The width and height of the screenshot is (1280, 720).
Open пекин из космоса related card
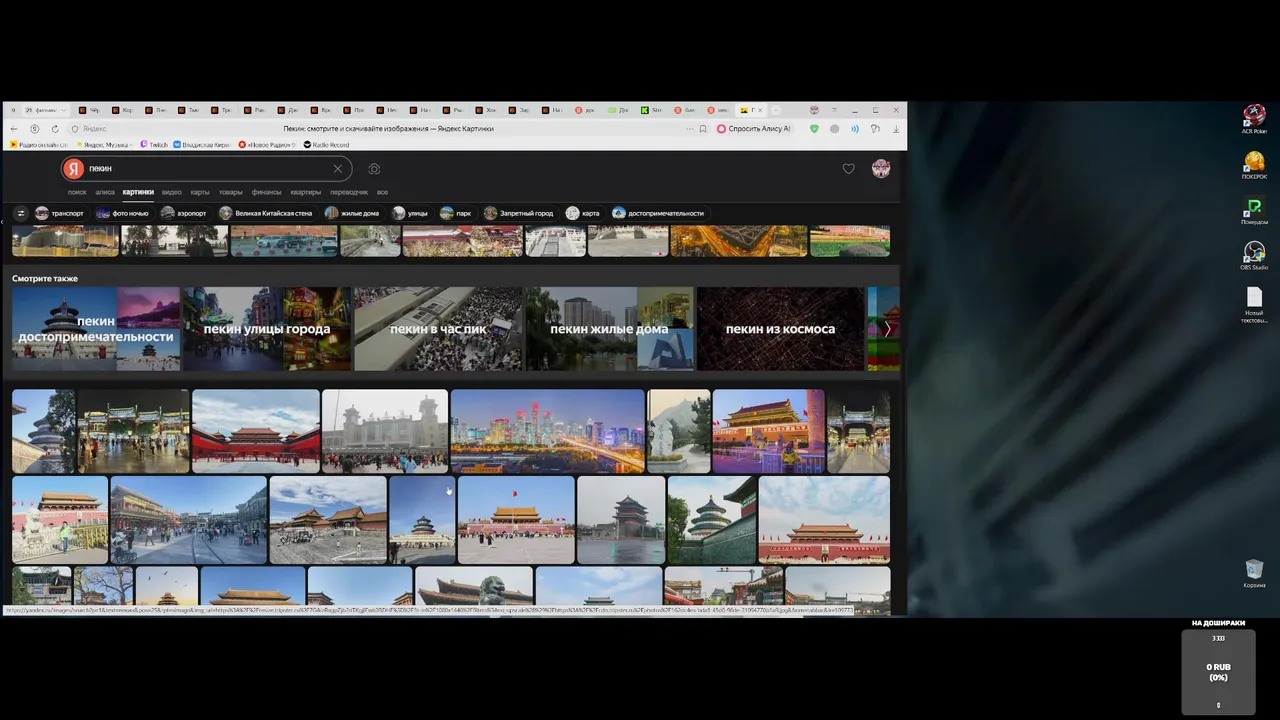[780, 329]
